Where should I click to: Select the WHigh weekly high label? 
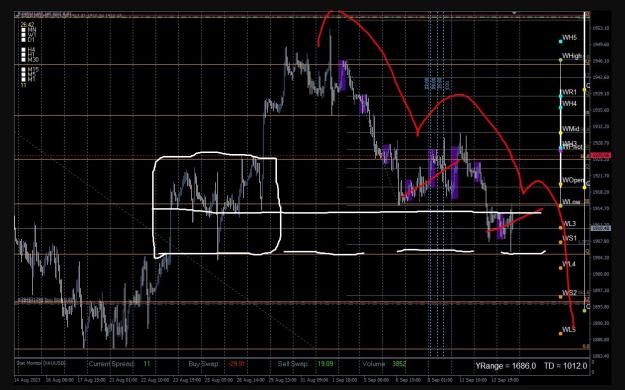tap(572, 56)
